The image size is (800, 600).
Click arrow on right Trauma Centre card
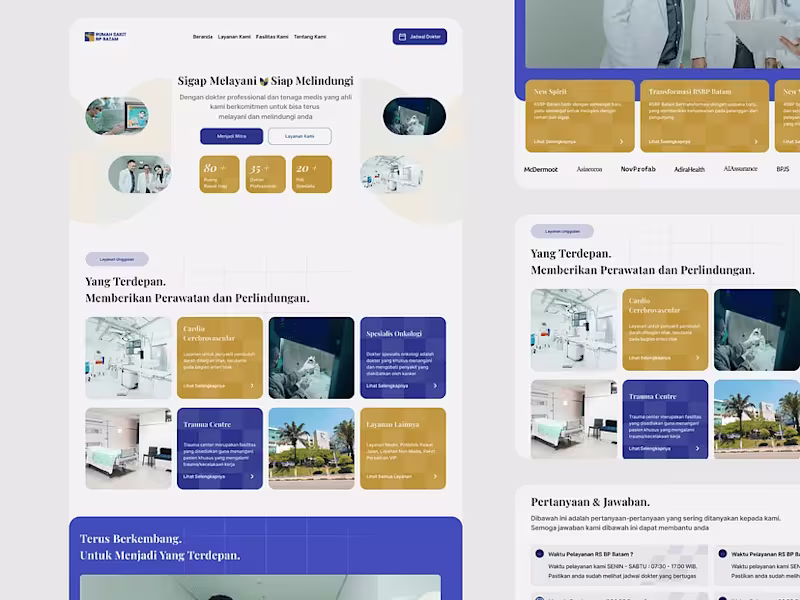(x=697, y=448)
